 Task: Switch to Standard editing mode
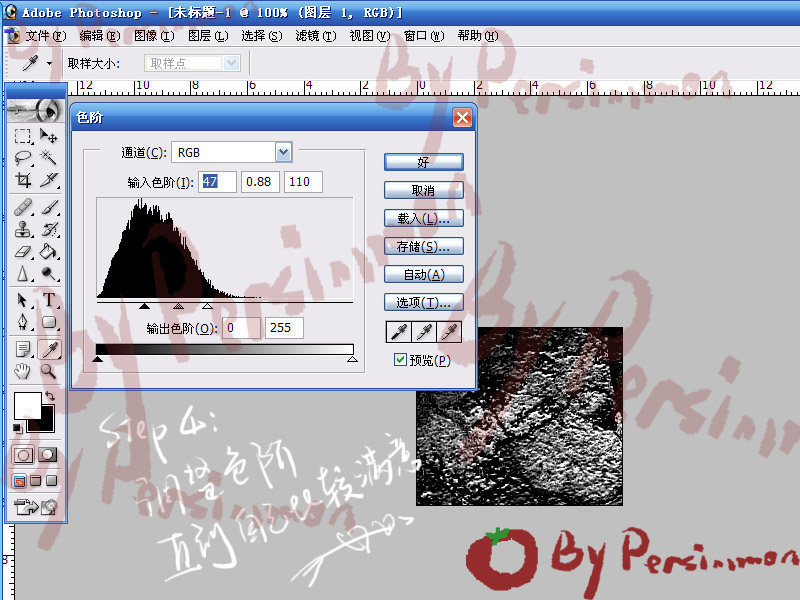click(23, 455)
